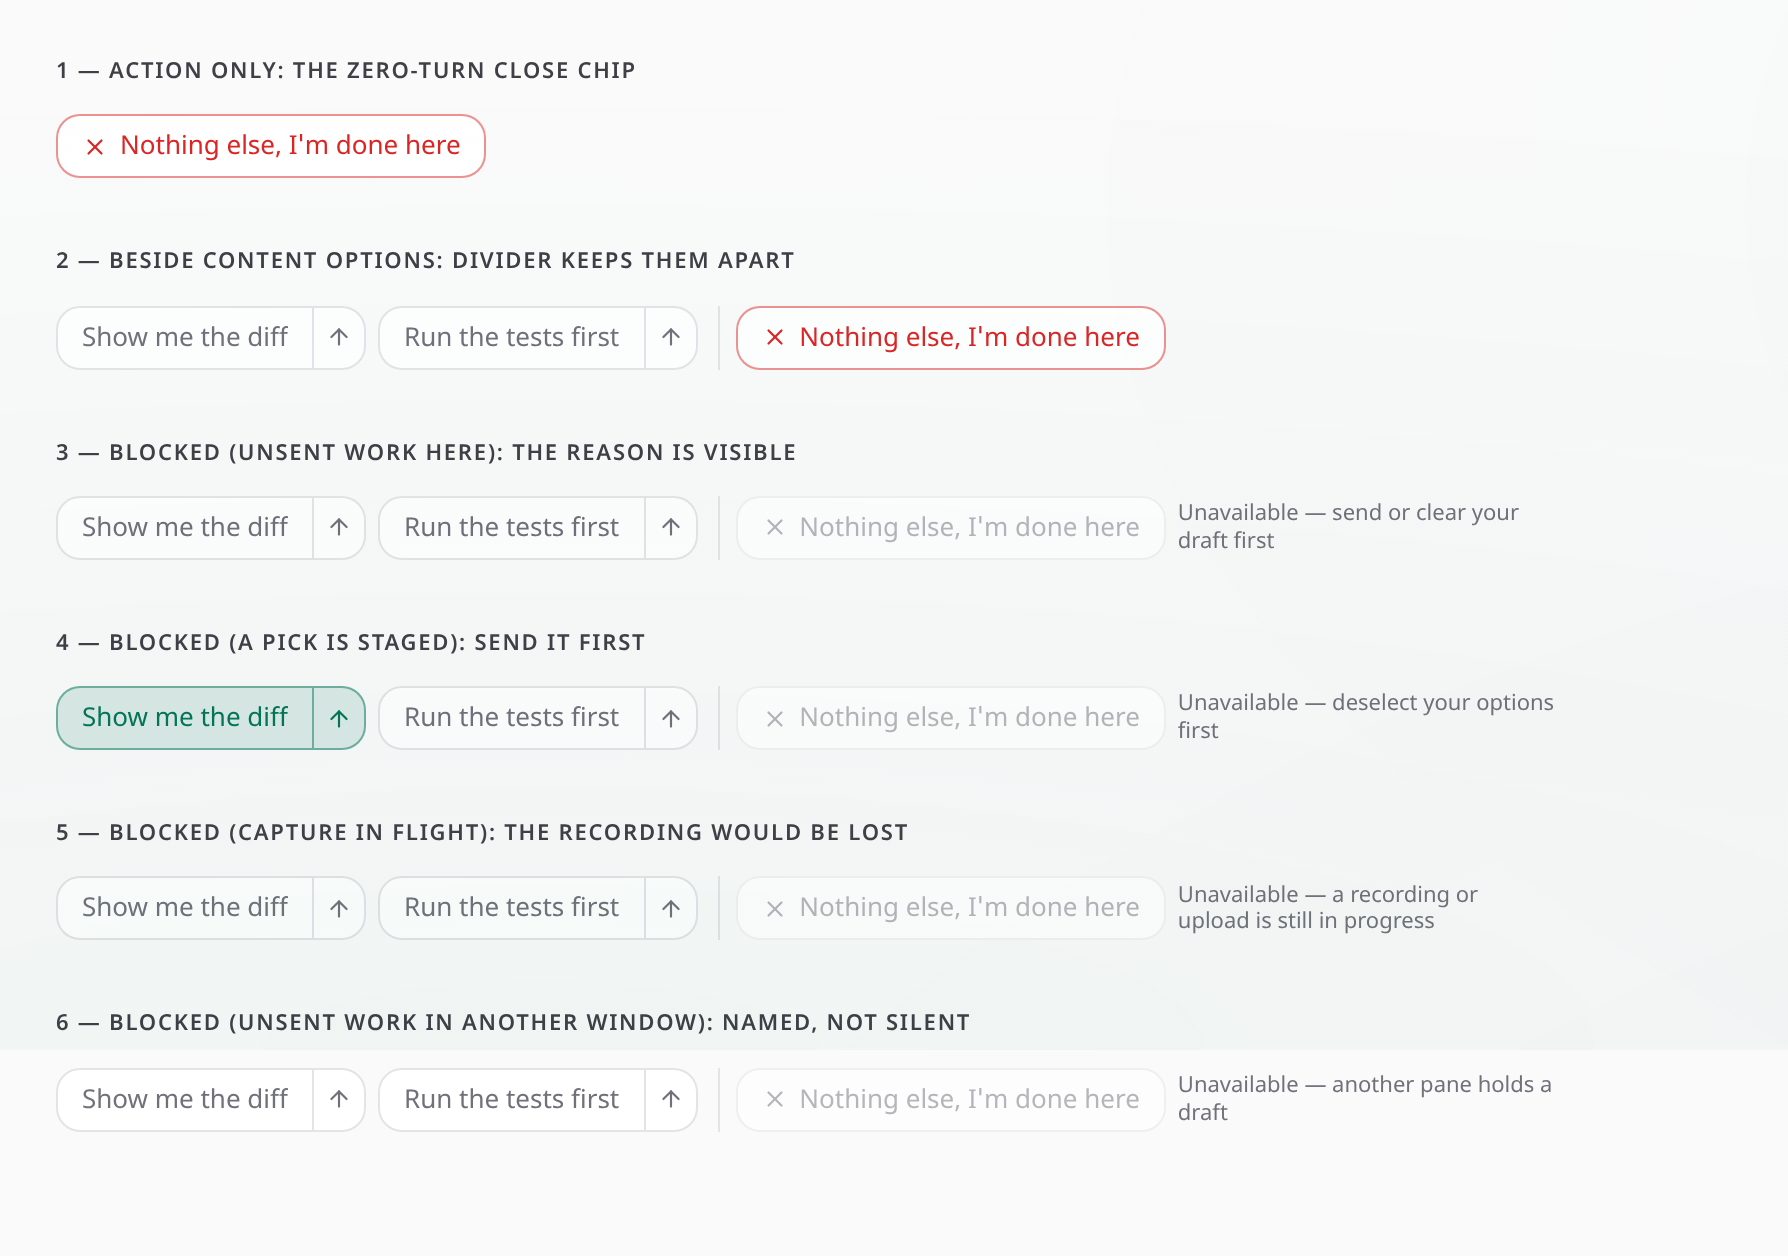Viewport: 1788px width, 1256px height.
Task: Choose 'Show me the diff' in section 2
Action: pos(185,338)
